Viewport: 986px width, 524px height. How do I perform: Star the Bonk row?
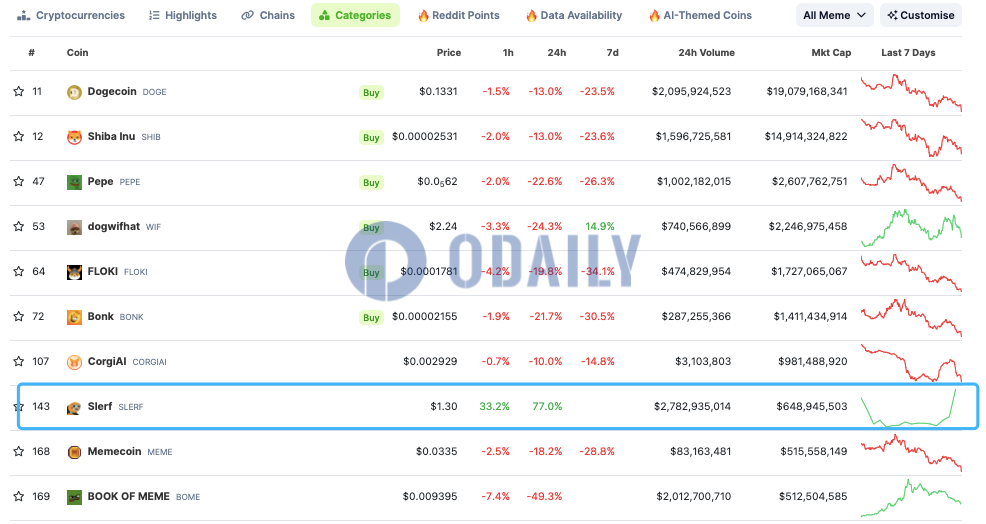click(x=19, y=316)
